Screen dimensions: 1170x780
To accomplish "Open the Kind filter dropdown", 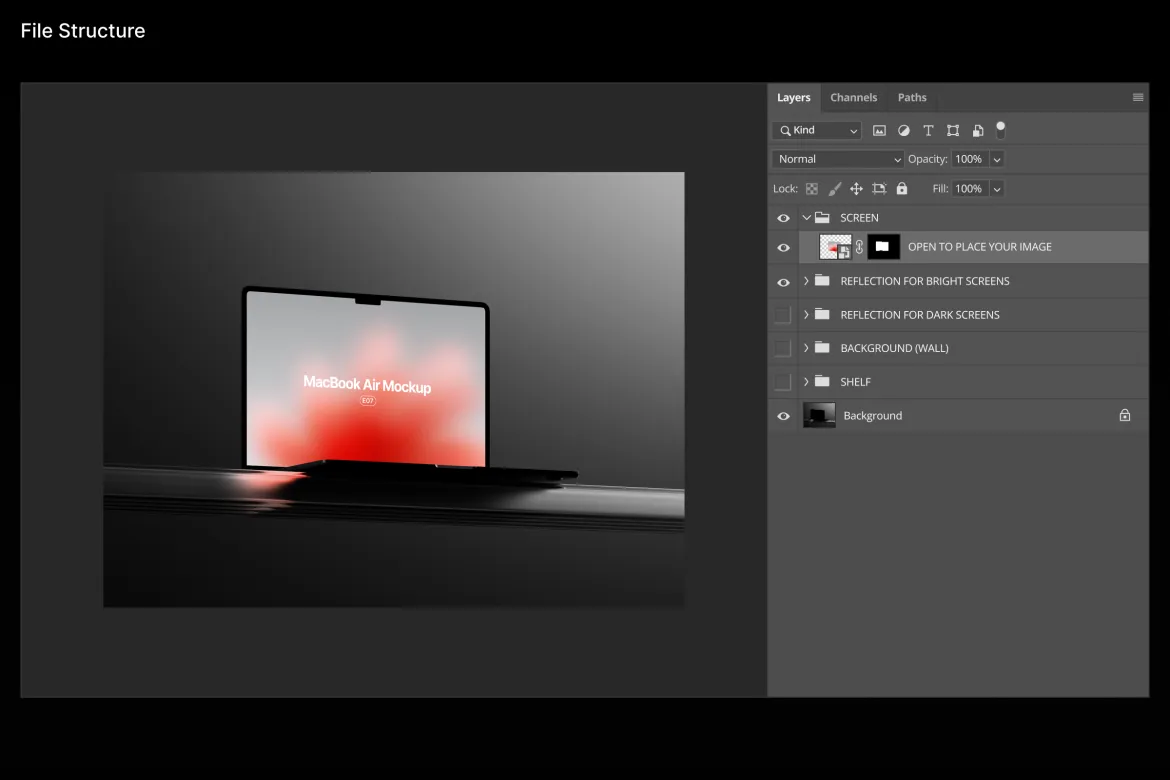I will coord(817,131).
